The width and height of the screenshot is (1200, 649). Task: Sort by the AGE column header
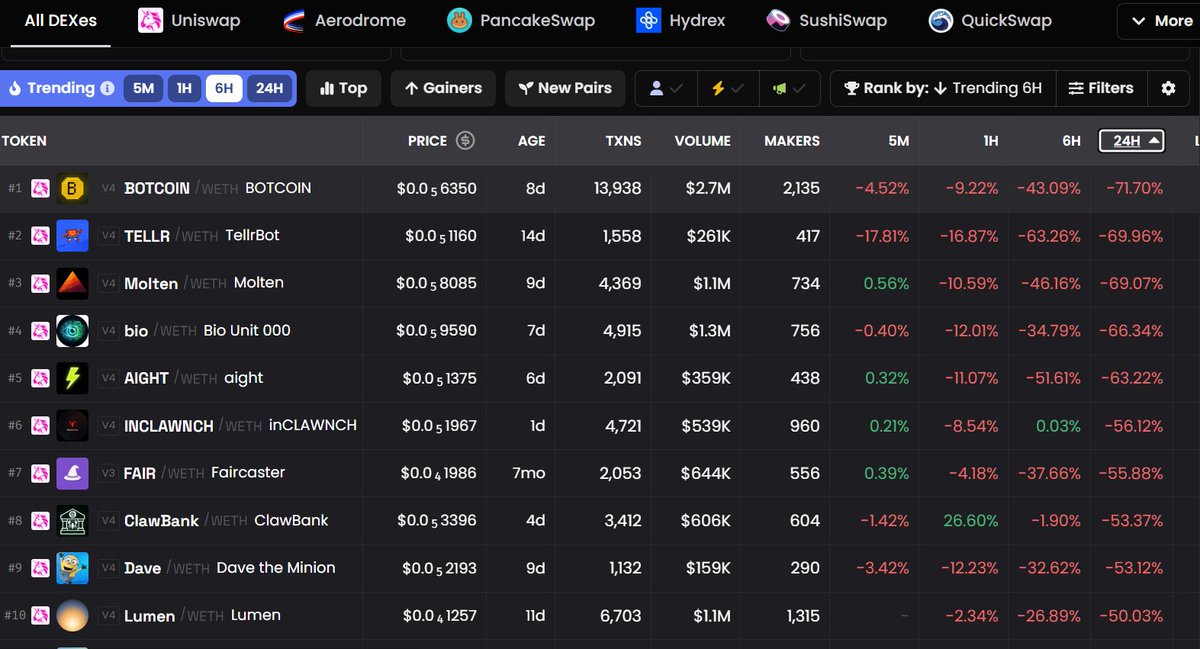(532, 141)
